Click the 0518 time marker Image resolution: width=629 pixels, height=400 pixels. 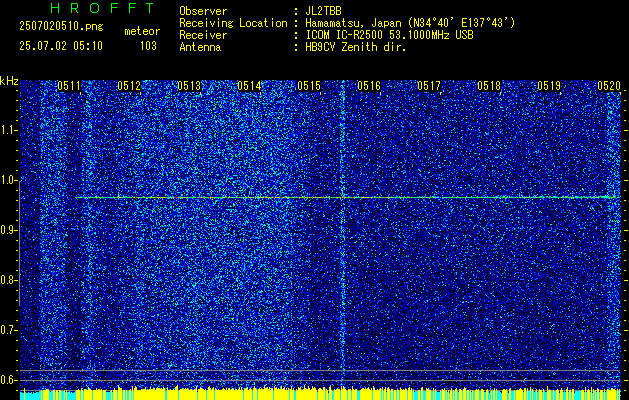click(489, 85)
